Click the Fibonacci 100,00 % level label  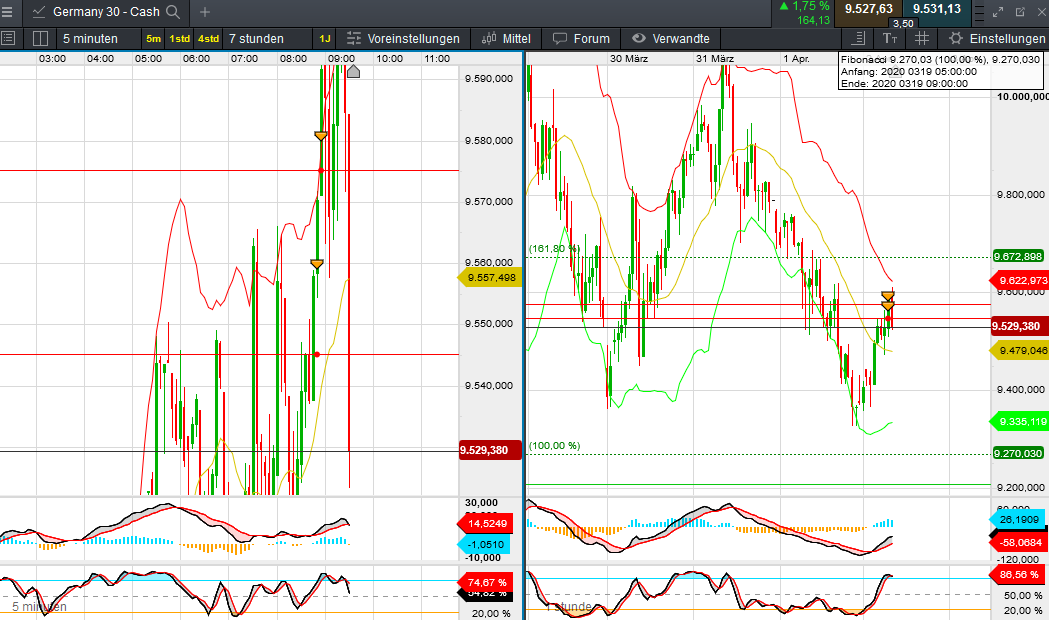pyautogui.click(x=554, y=445)
